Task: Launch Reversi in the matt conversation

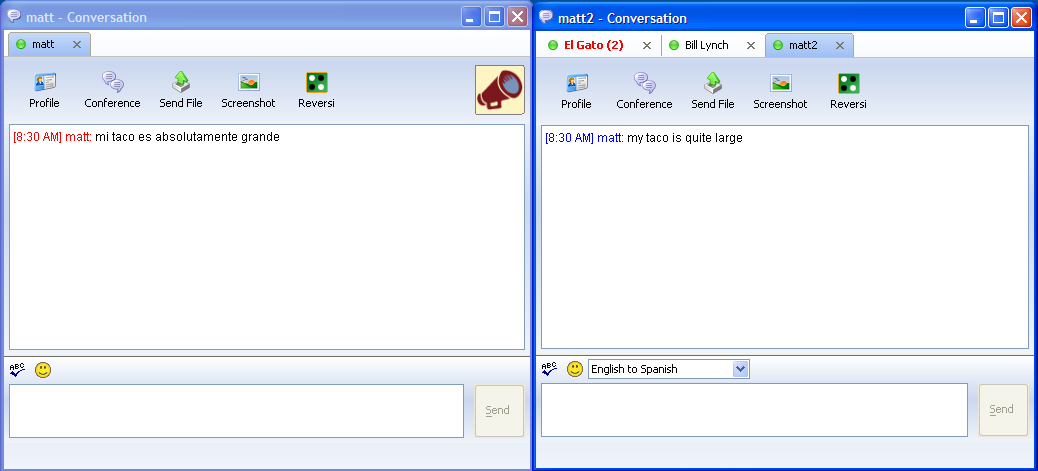Action: (316, 90)
